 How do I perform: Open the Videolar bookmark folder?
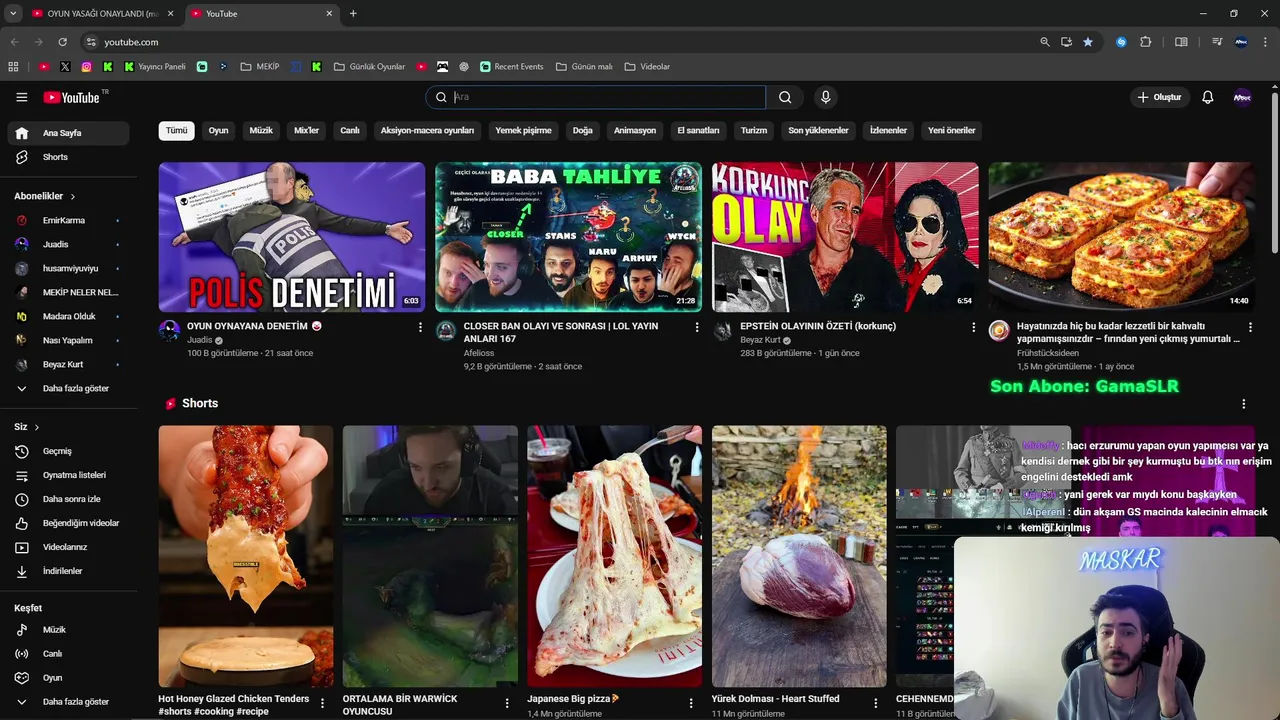[647, 67]
